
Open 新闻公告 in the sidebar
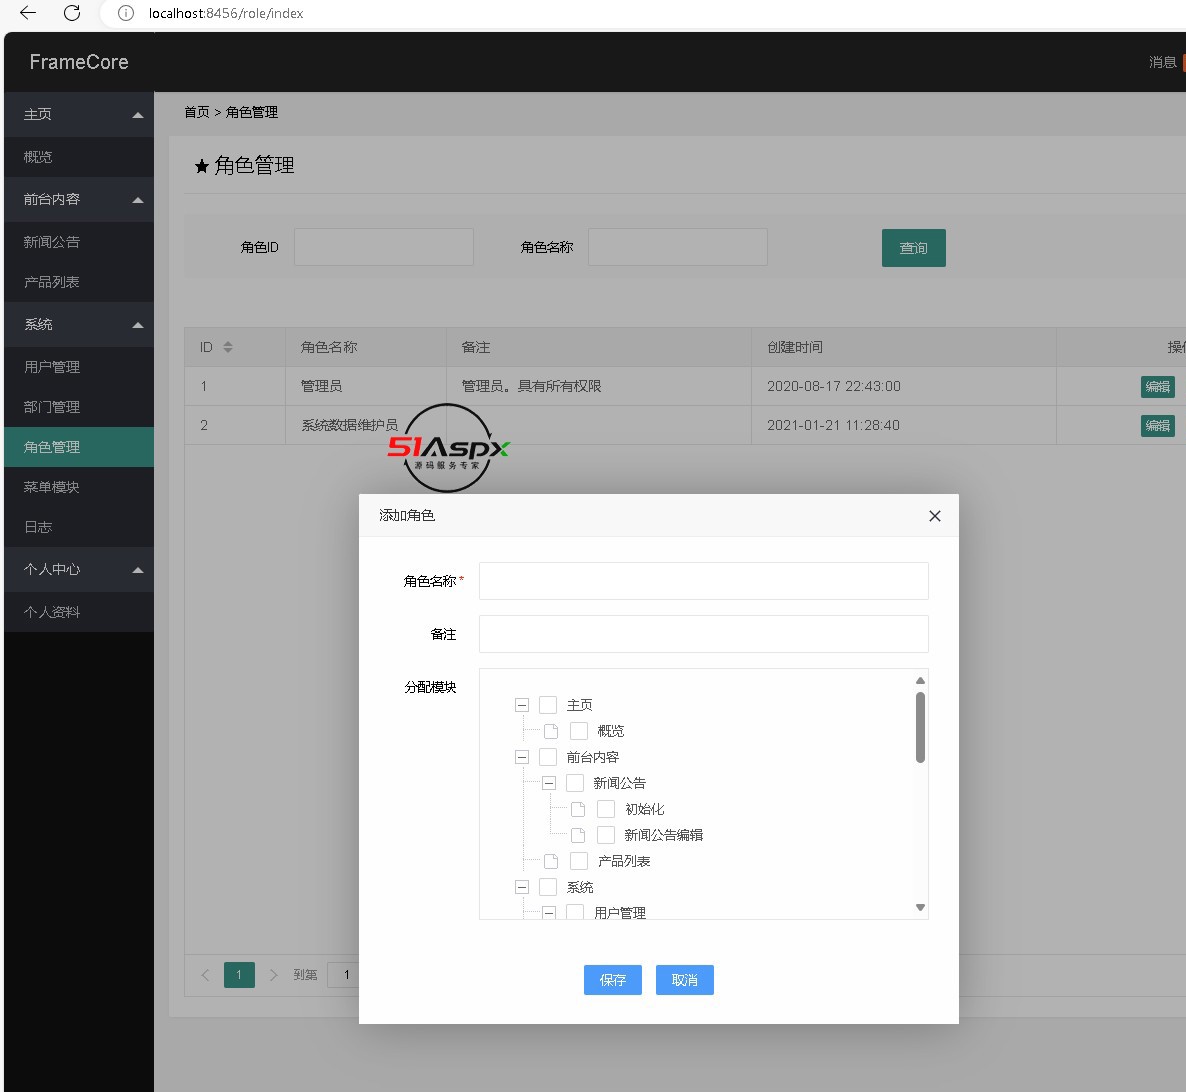[79, 242]
